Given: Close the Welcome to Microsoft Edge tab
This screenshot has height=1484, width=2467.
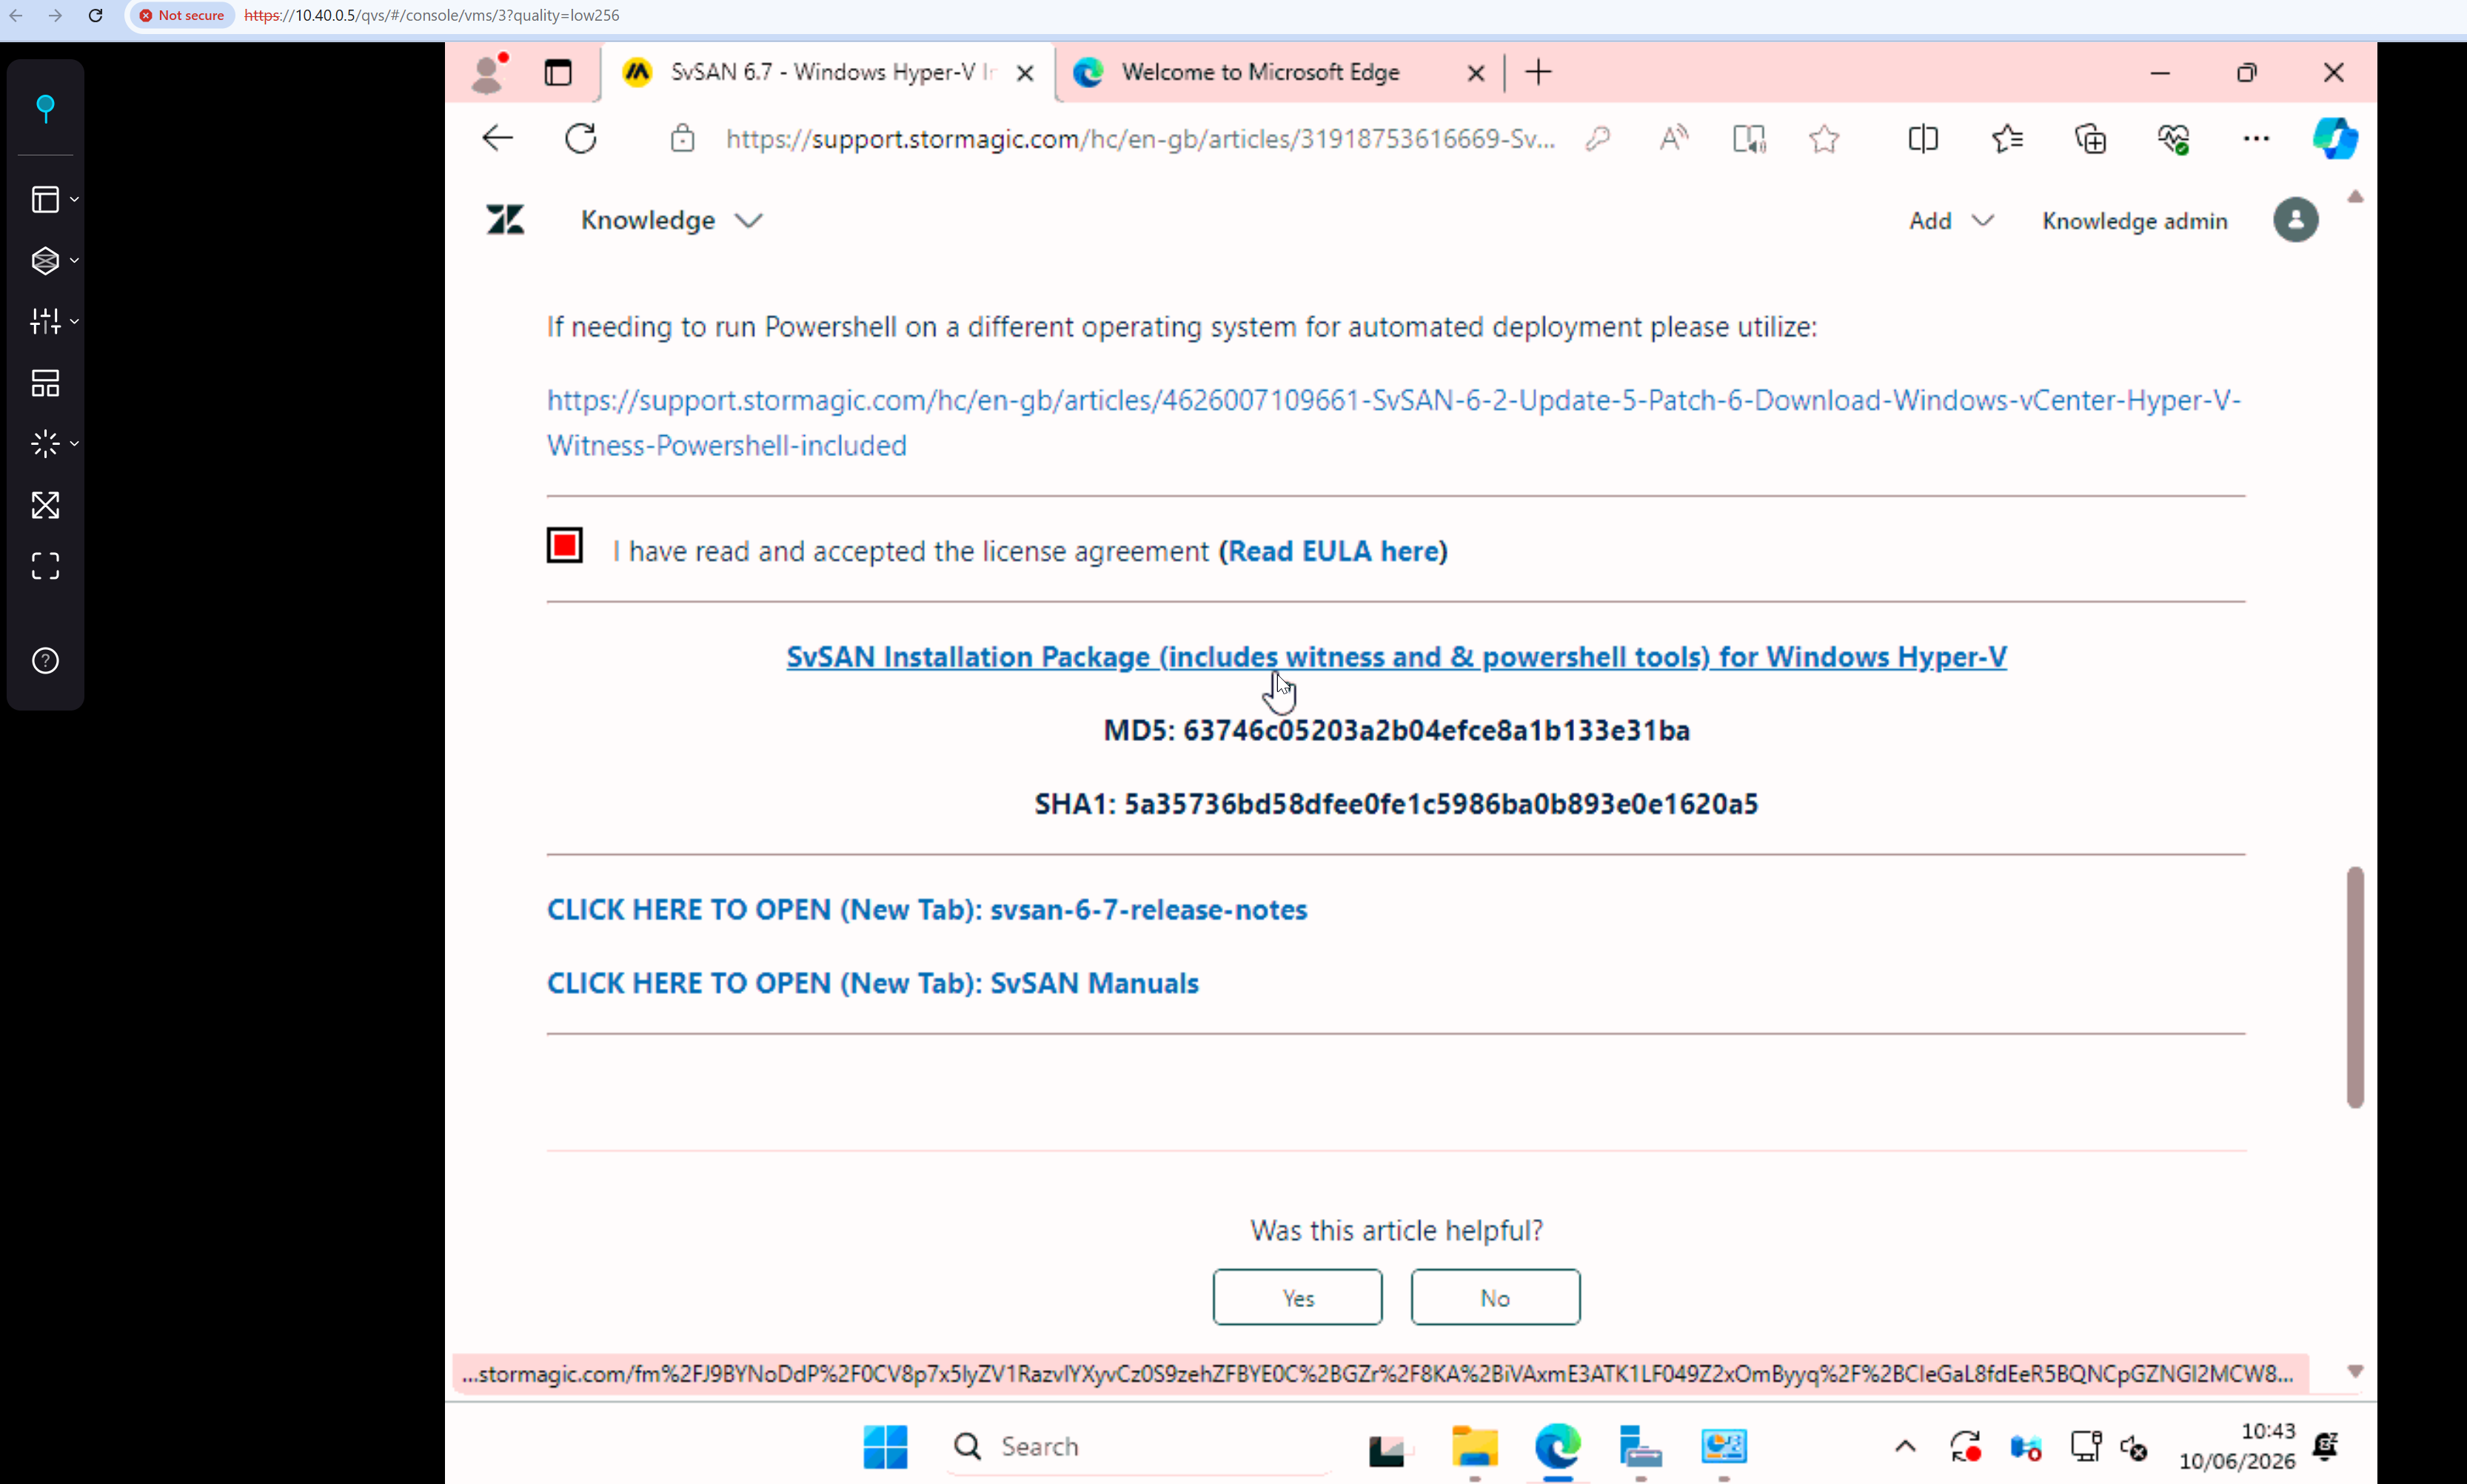Looking at the screenshot, I should point(1475,73).
